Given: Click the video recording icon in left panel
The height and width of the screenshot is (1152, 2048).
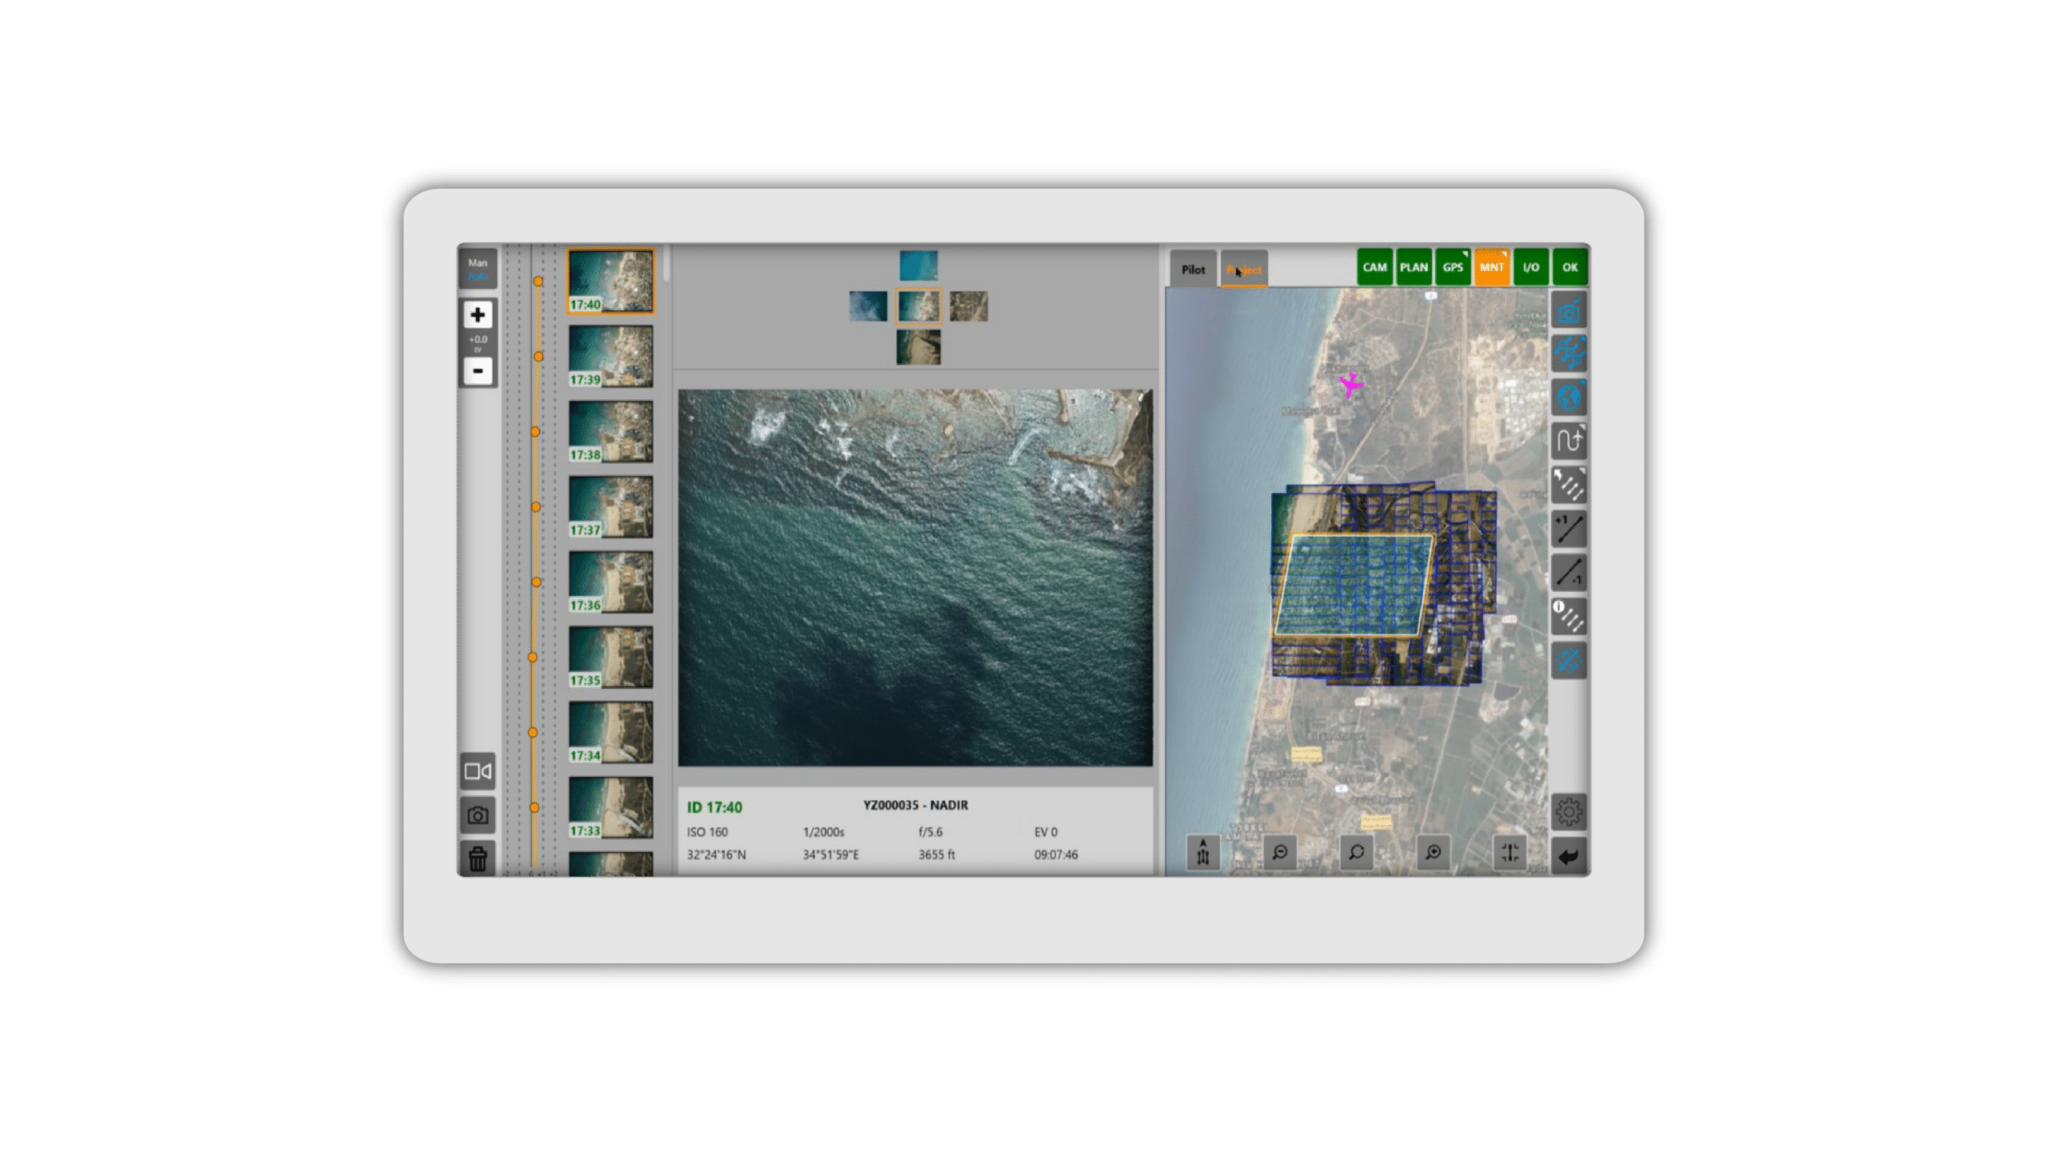Looking at the screenshot, I should pos(478,771).
